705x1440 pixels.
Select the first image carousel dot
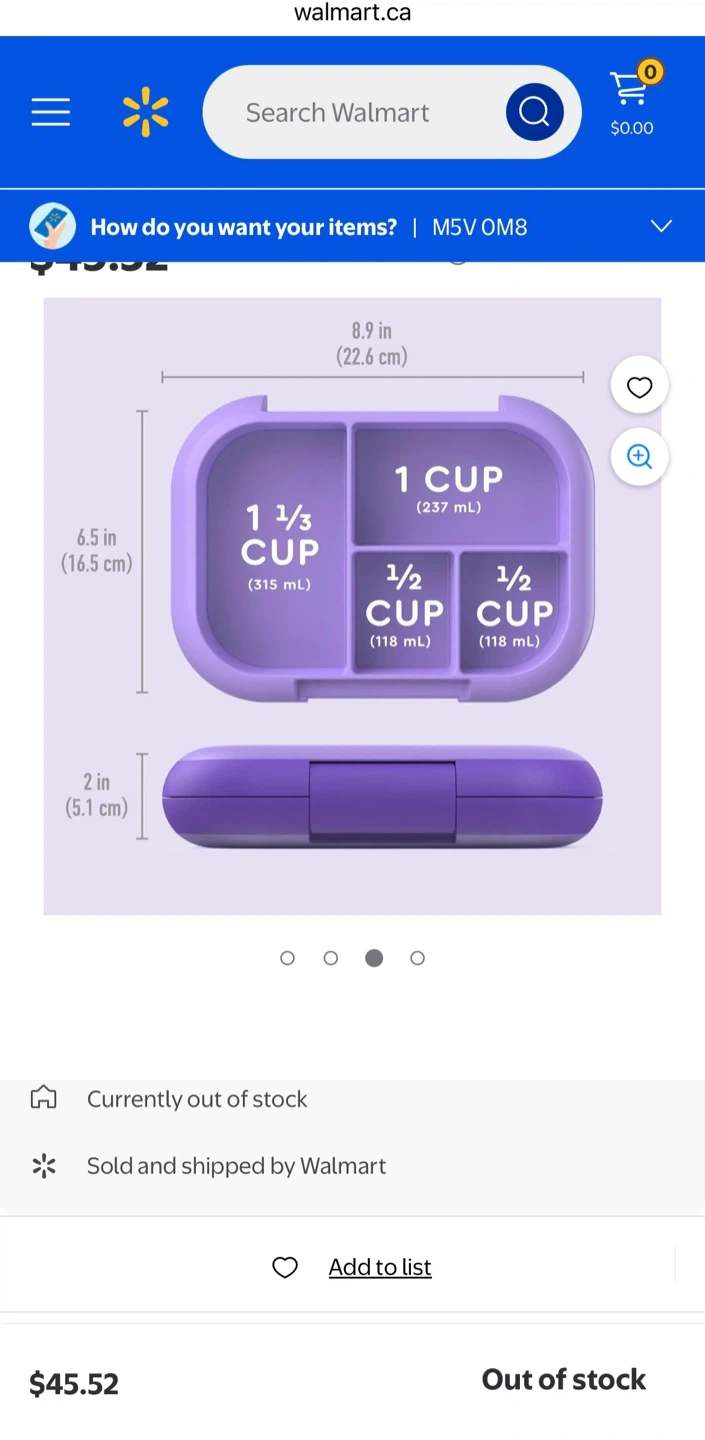[x=287, y=958]
